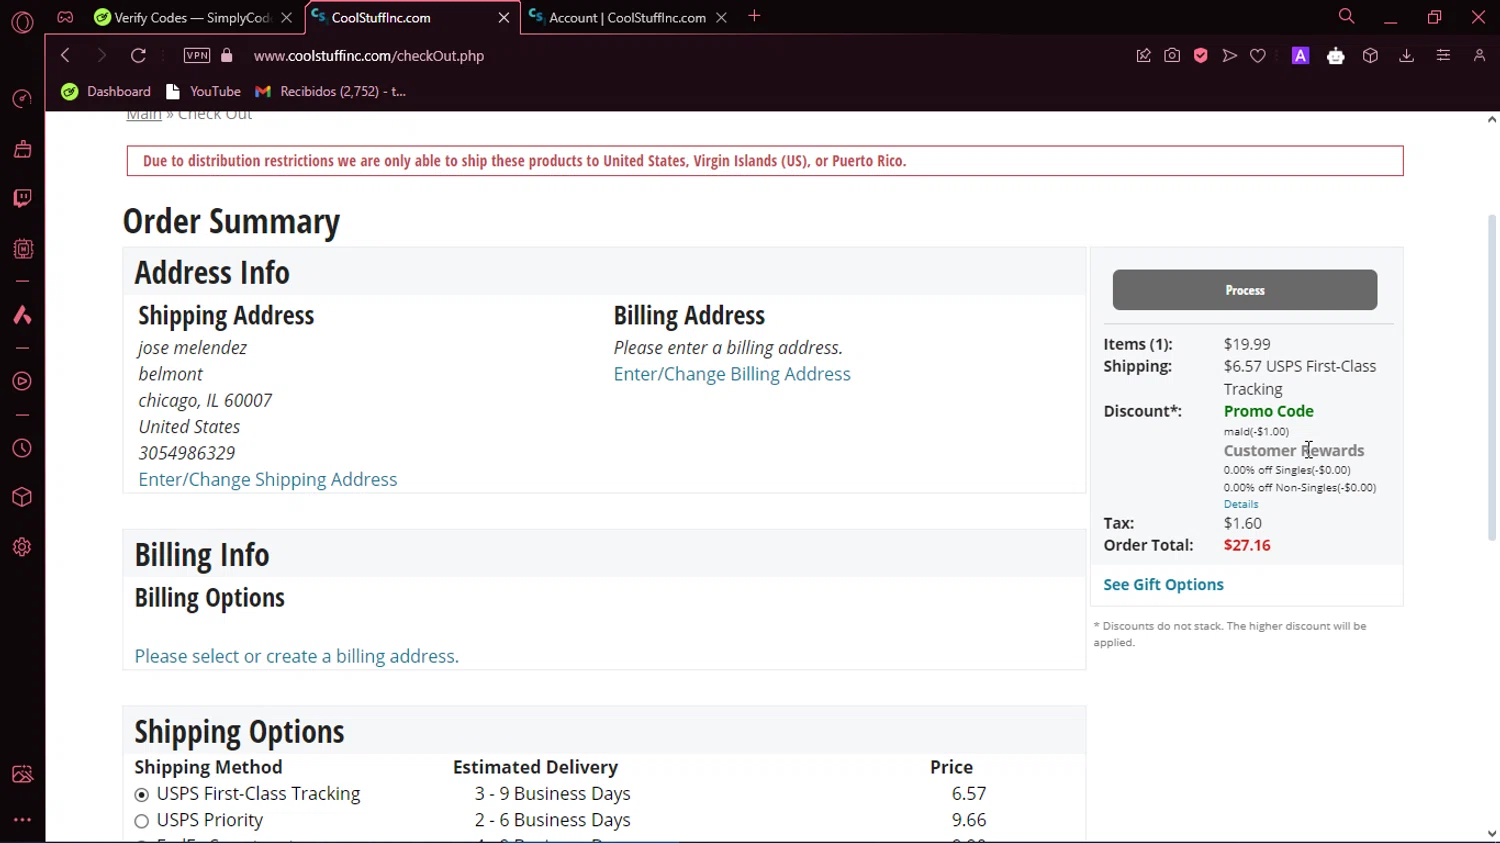Toggle the VPN badge in the address bar
1500x843 pixels.
[197, 56]
